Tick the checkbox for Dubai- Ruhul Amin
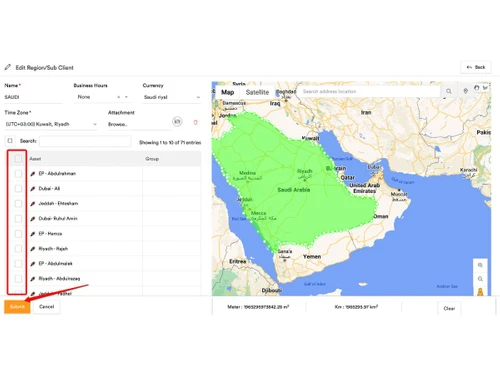Screen dimensions: 500x375 (18, 219)
